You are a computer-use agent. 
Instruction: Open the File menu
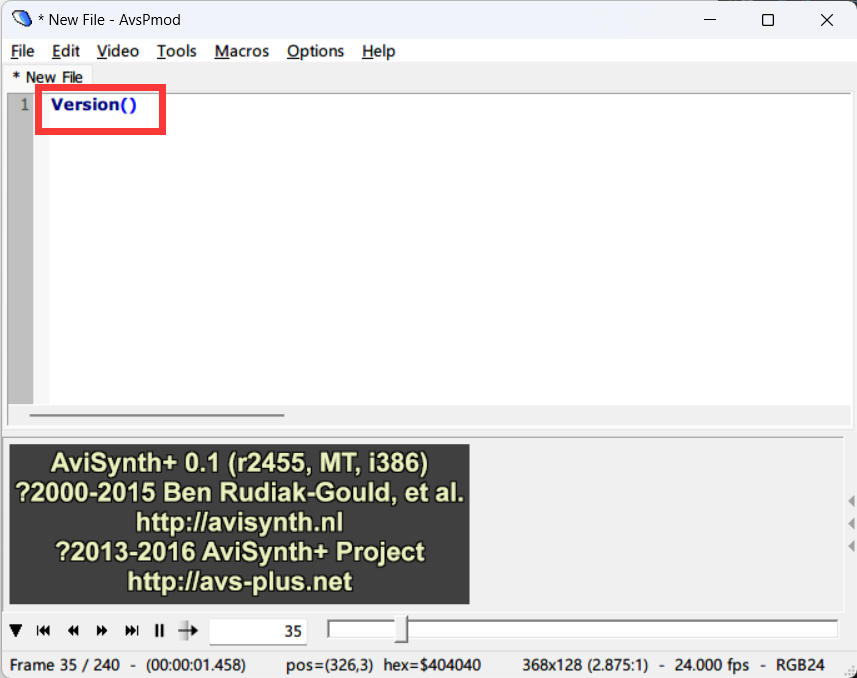tap(22, 51)
